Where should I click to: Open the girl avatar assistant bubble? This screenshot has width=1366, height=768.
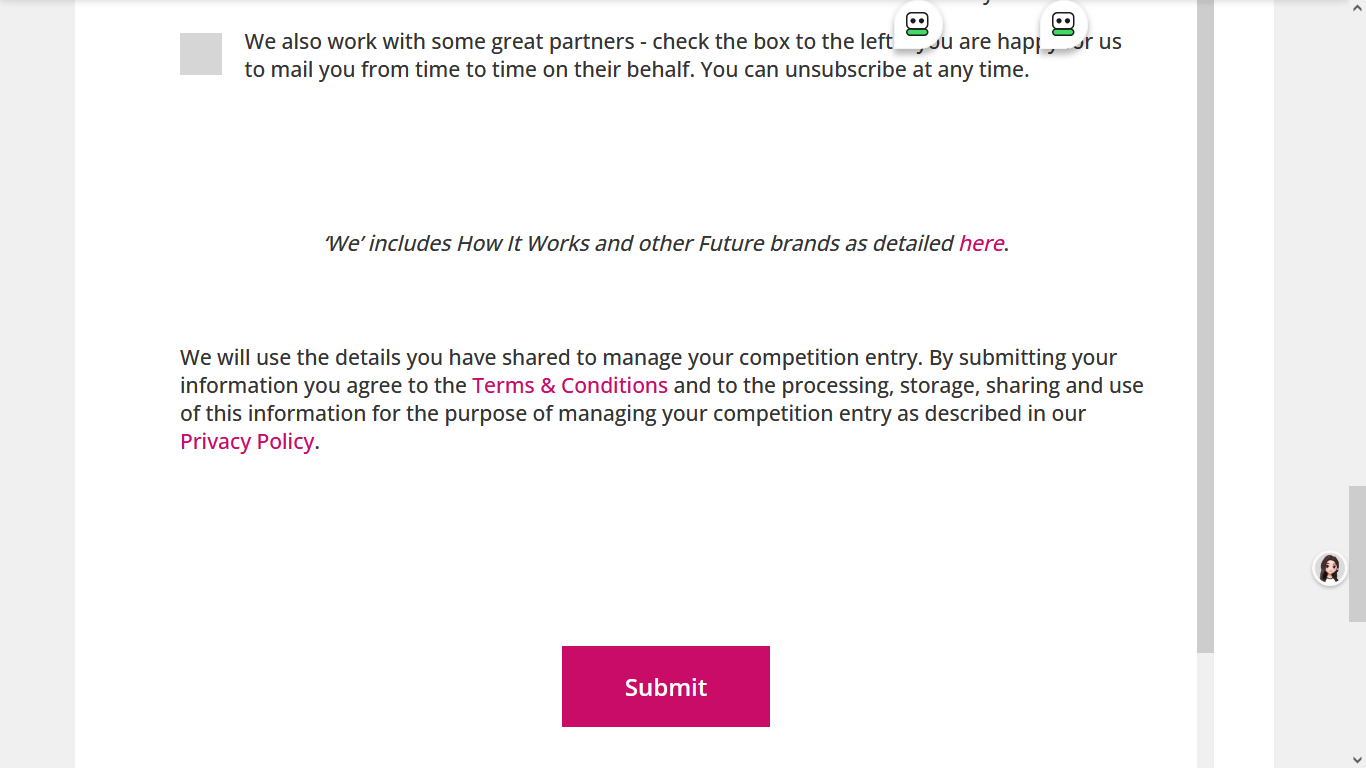pos(1329,569)
